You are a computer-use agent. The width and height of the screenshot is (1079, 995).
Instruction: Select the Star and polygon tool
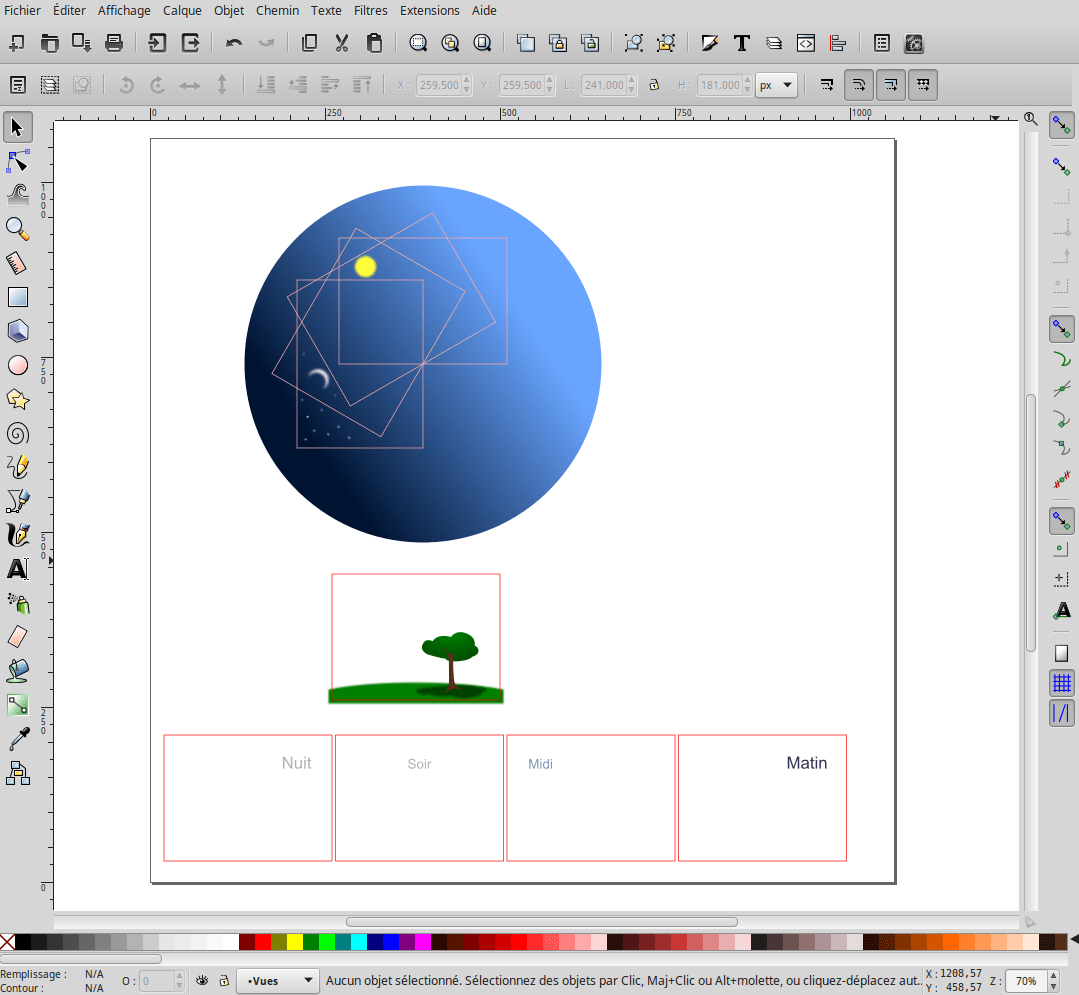coord(17,400)
